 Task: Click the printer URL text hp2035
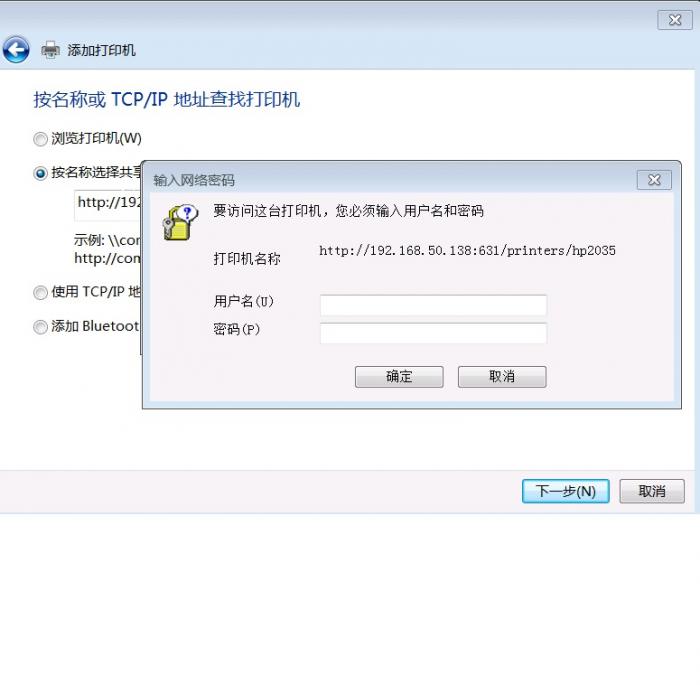pyautogui.click(x=467, y=251)
